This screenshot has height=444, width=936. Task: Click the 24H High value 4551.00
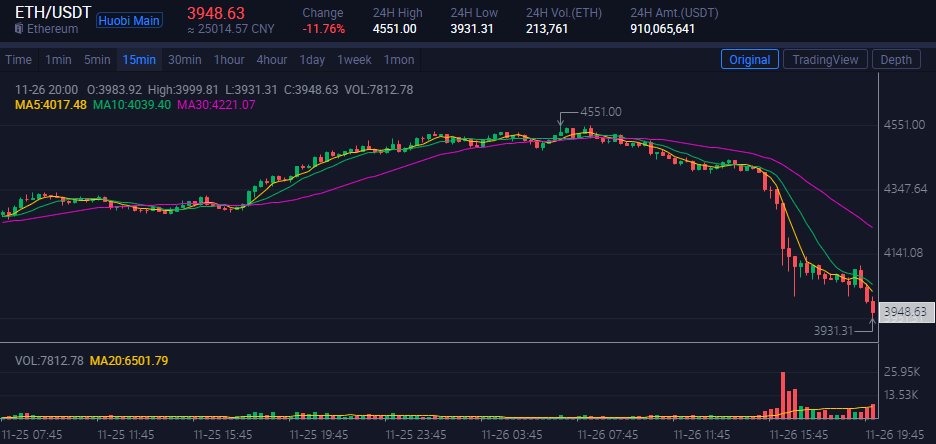(x=395, y=28)
